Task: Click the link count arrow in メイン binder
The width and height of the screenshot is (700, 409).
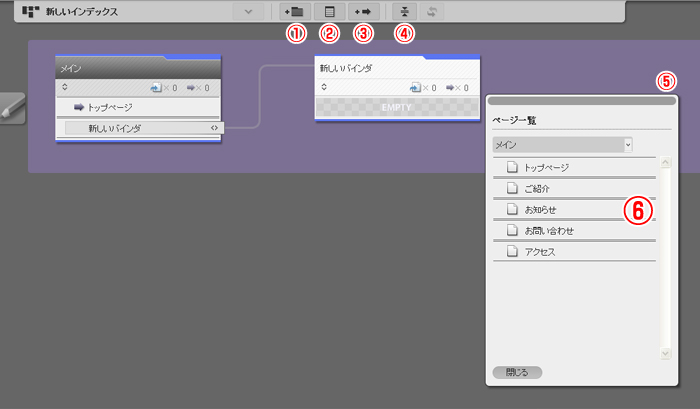Action: click(x=191, y=88)
